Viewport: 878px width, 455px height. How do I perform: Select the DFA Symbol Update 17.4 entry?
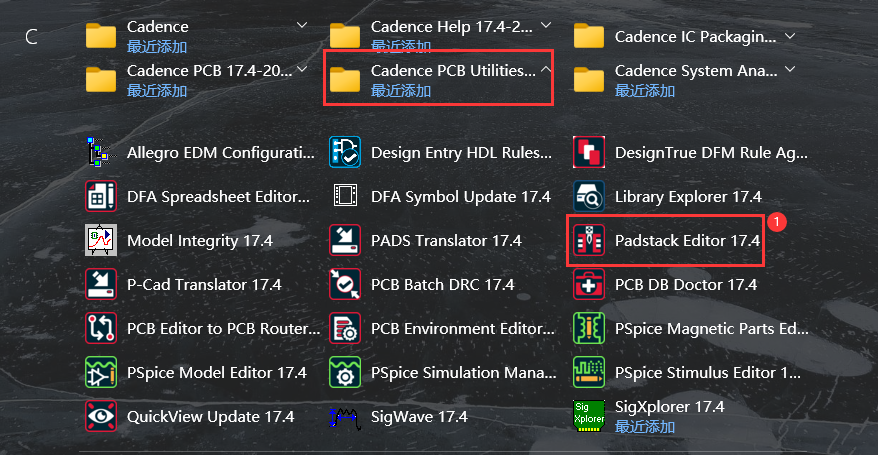point(440,196)
